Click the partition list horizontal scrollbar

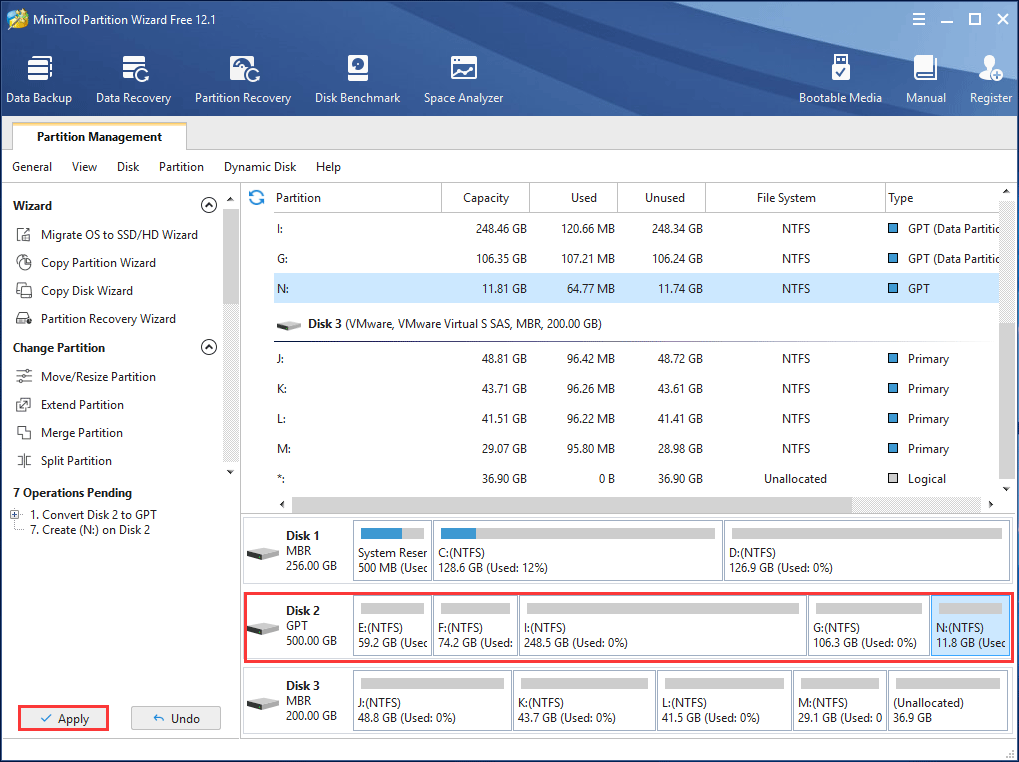(572, 504)
